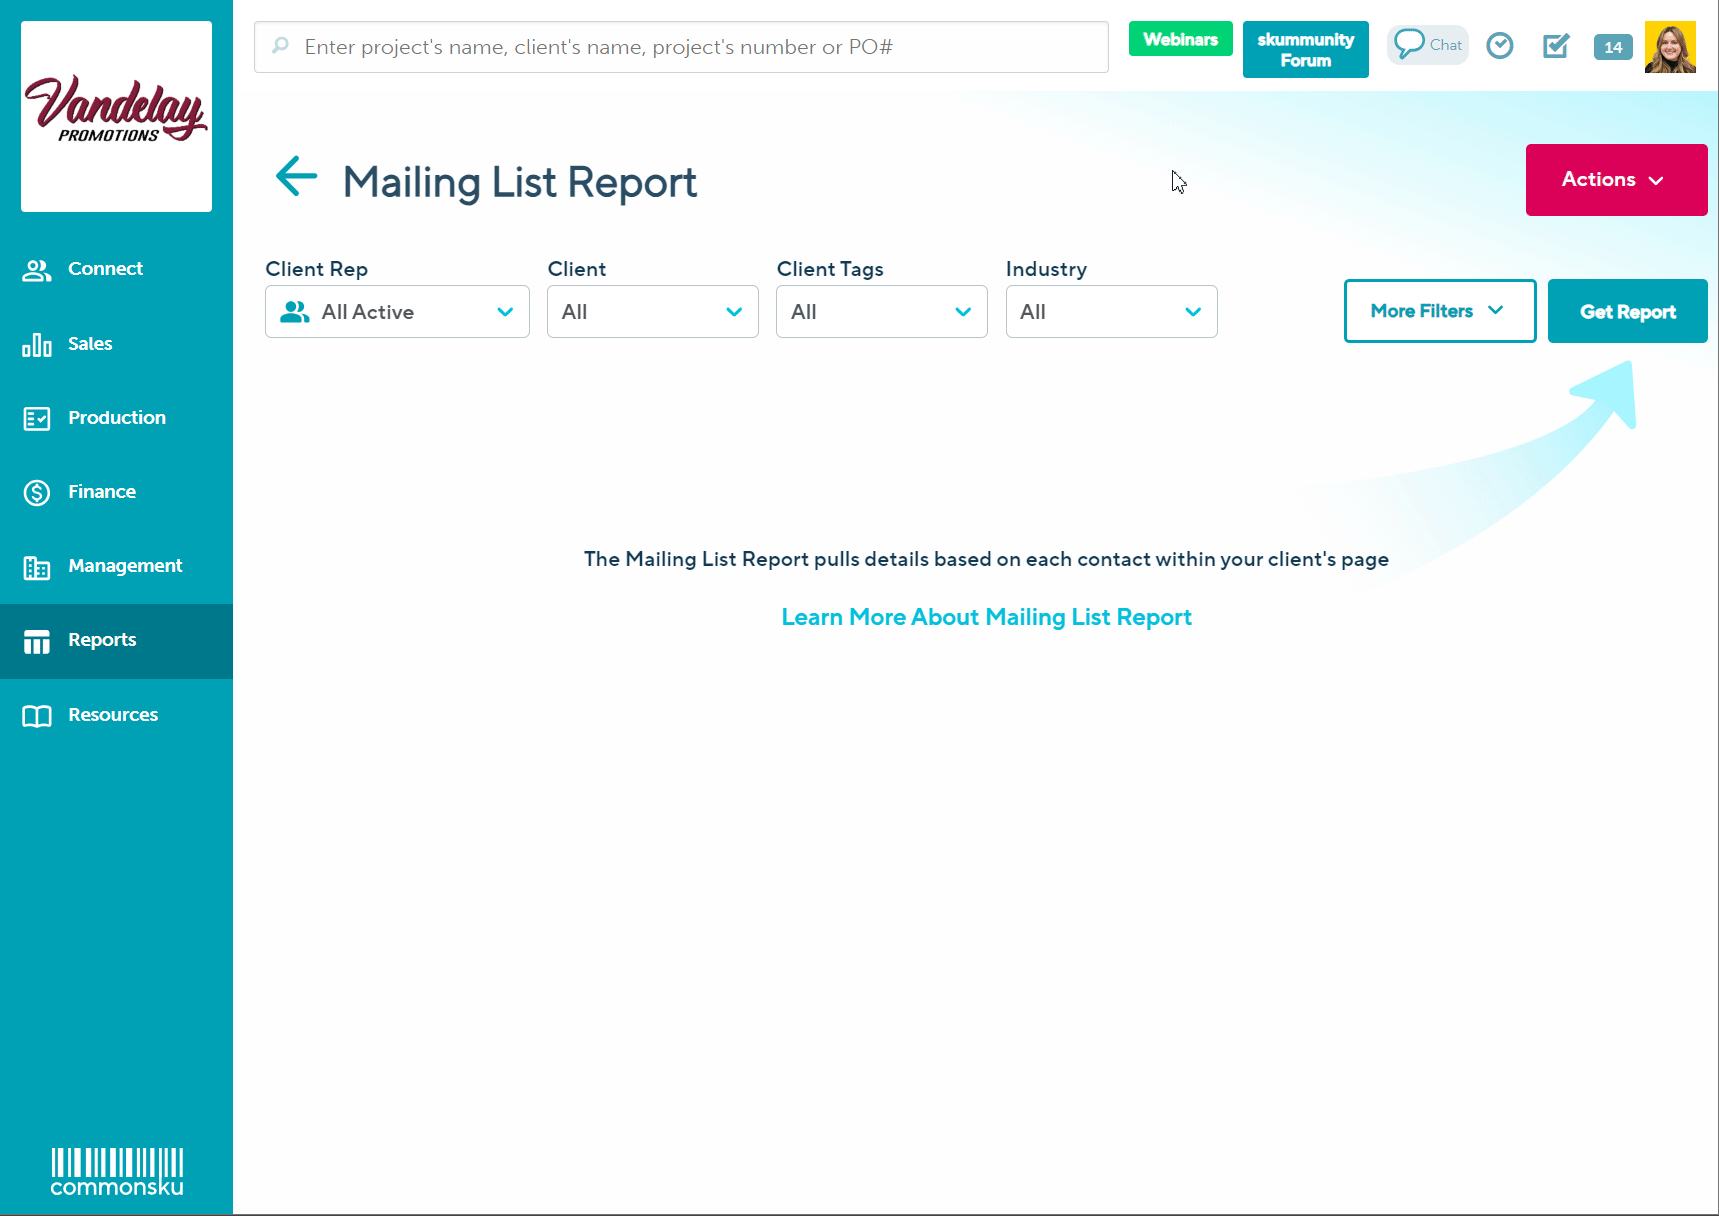1719x1216 pixels.
Task: Open the 14 notifications badge
Action: (1612, 47)
